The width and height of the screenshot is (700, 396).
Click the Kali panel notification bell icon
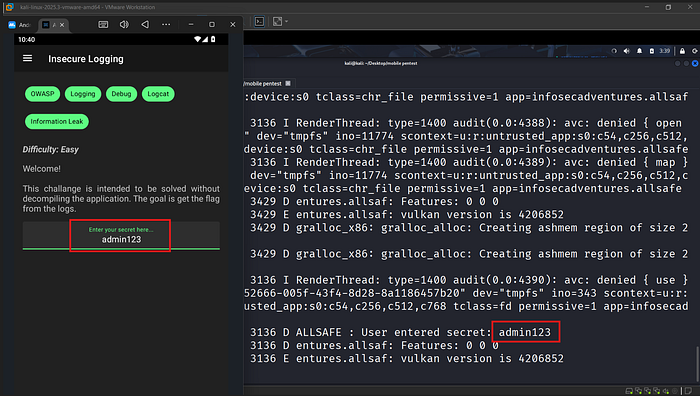639,51
